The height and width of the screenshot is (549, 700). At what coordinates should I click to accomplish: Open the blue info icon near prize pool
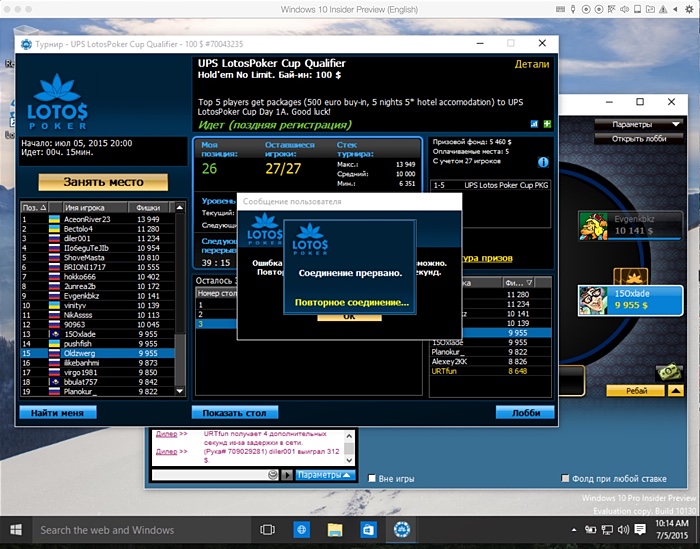[x=543, y=162]
